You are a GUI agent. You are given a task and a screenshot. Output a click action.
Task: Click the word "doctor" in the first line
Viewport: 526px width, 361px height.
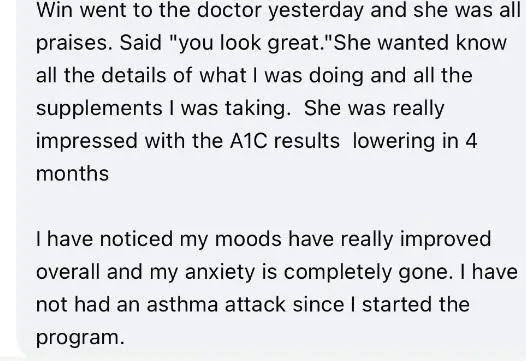coord(229,10)
